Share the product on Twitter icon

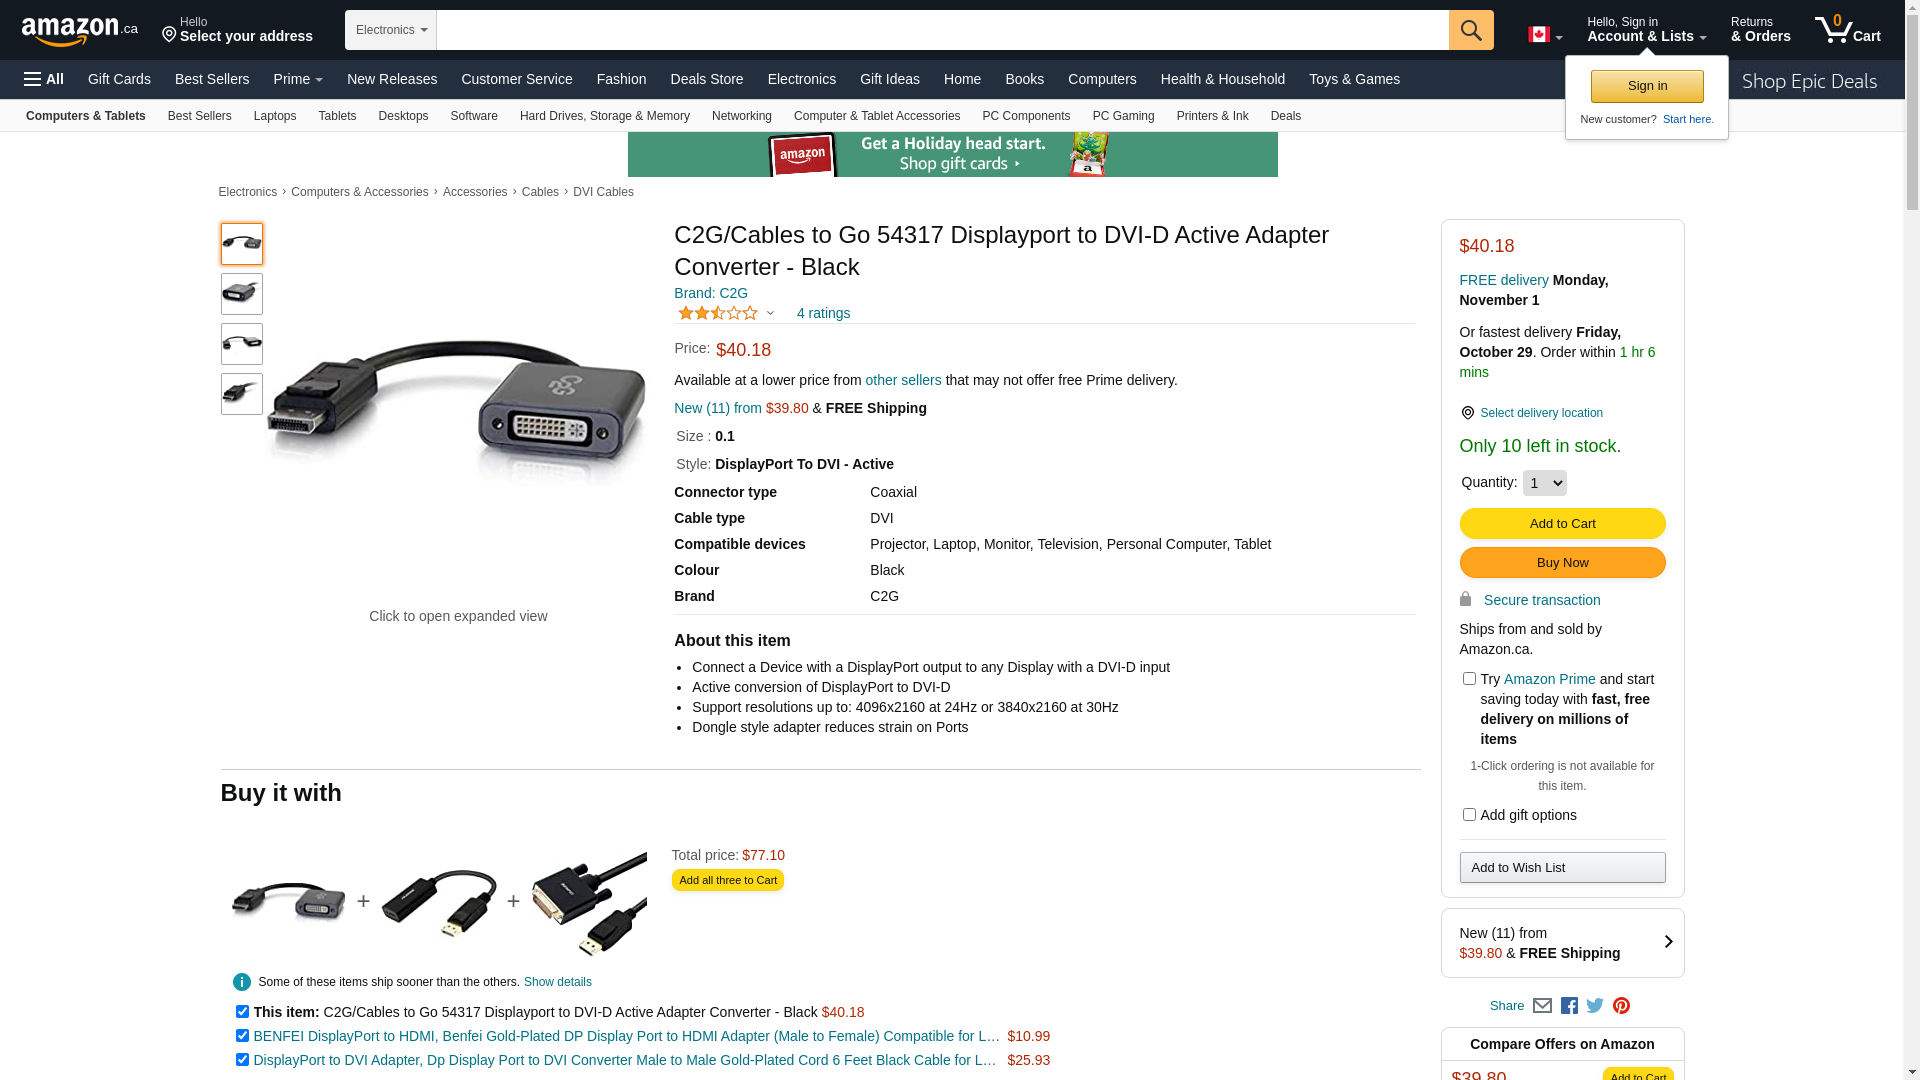[1595, 1006]
